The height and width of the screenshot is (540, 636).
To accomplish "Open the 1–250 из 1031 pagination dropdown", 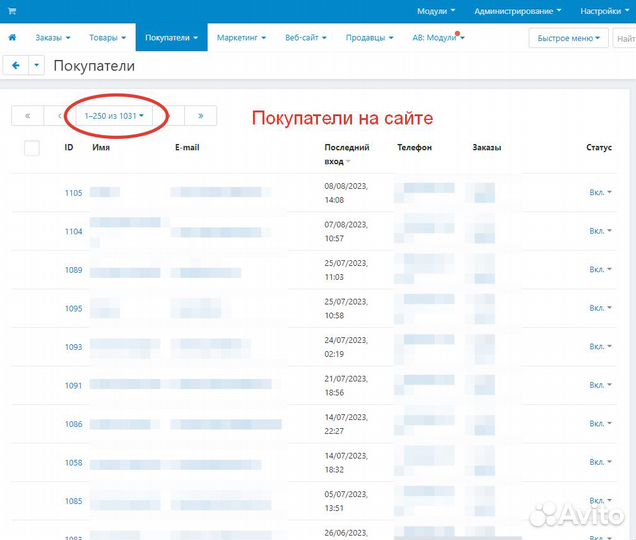I will coord(114,116).
